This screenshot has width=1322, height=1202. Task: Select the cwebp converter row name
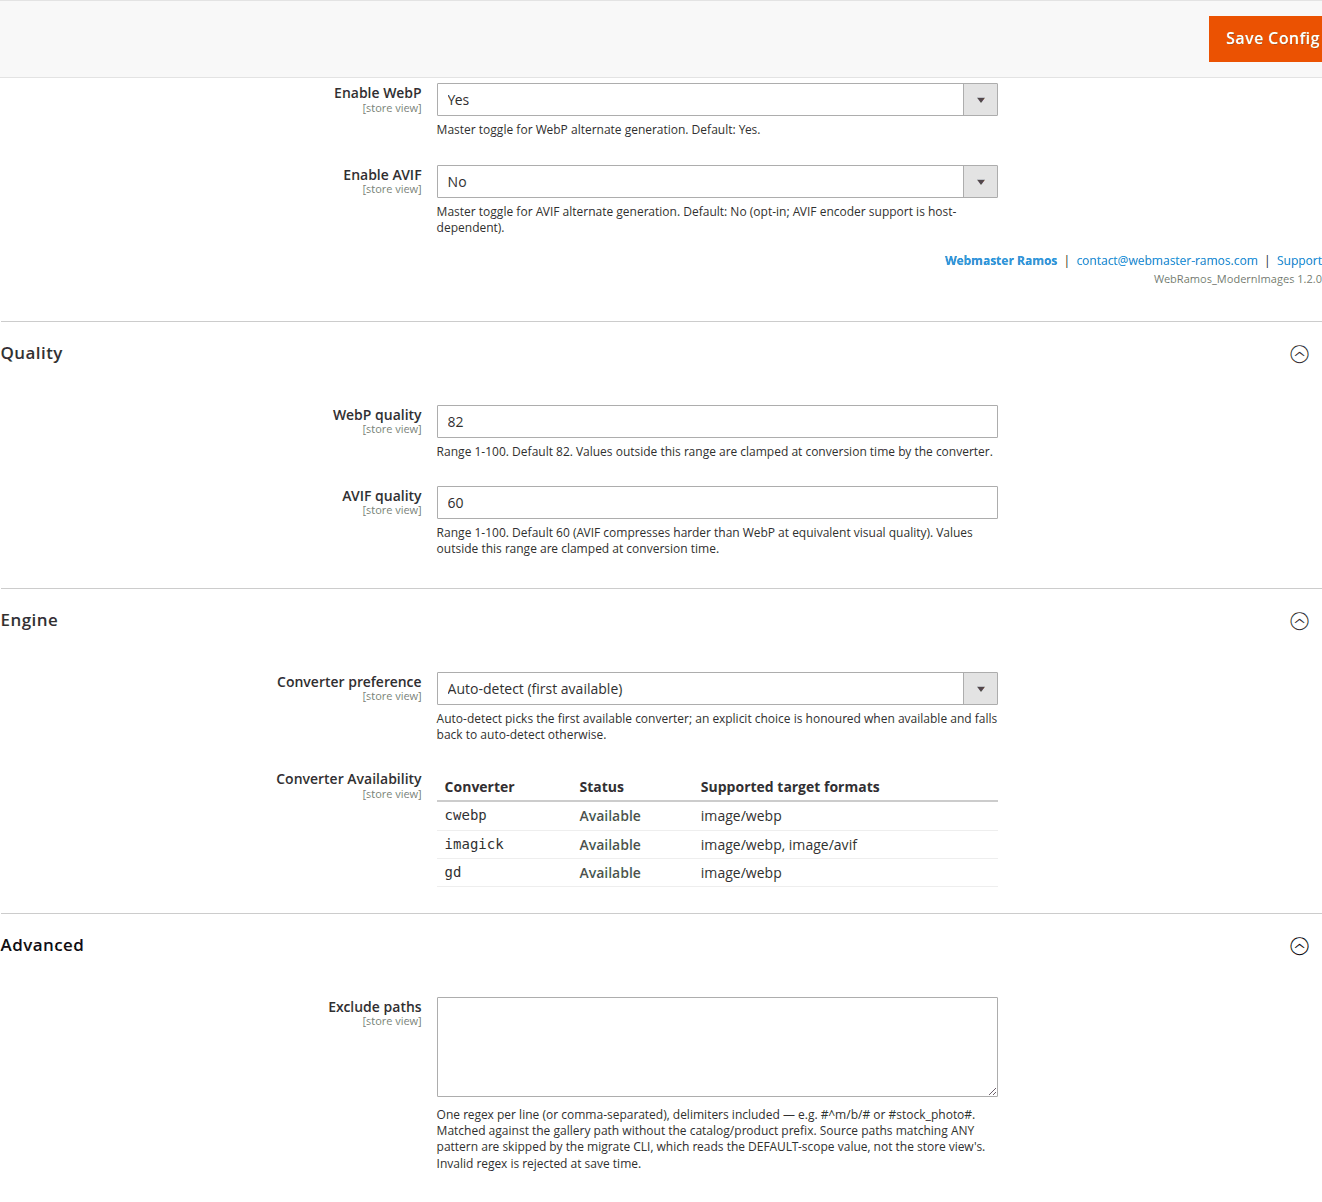pos(466,816)
